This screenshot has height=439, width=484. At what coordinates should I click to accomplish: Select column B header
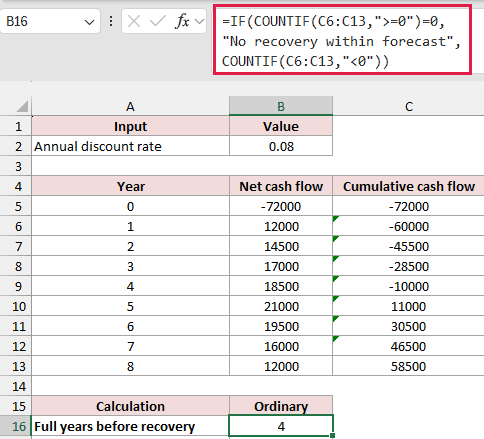click(281, 106)
